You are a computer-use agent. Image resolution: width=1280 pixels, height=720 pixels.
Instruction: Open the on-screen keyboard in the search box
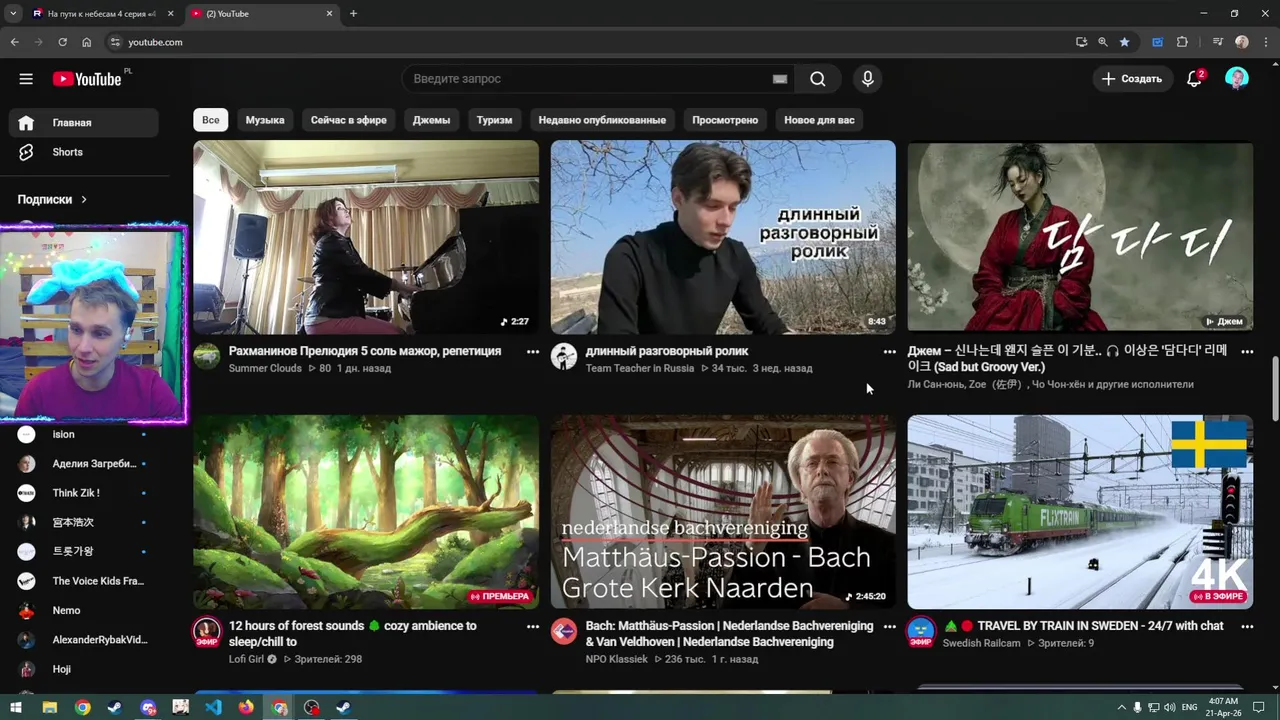click(x=780, y=79)
